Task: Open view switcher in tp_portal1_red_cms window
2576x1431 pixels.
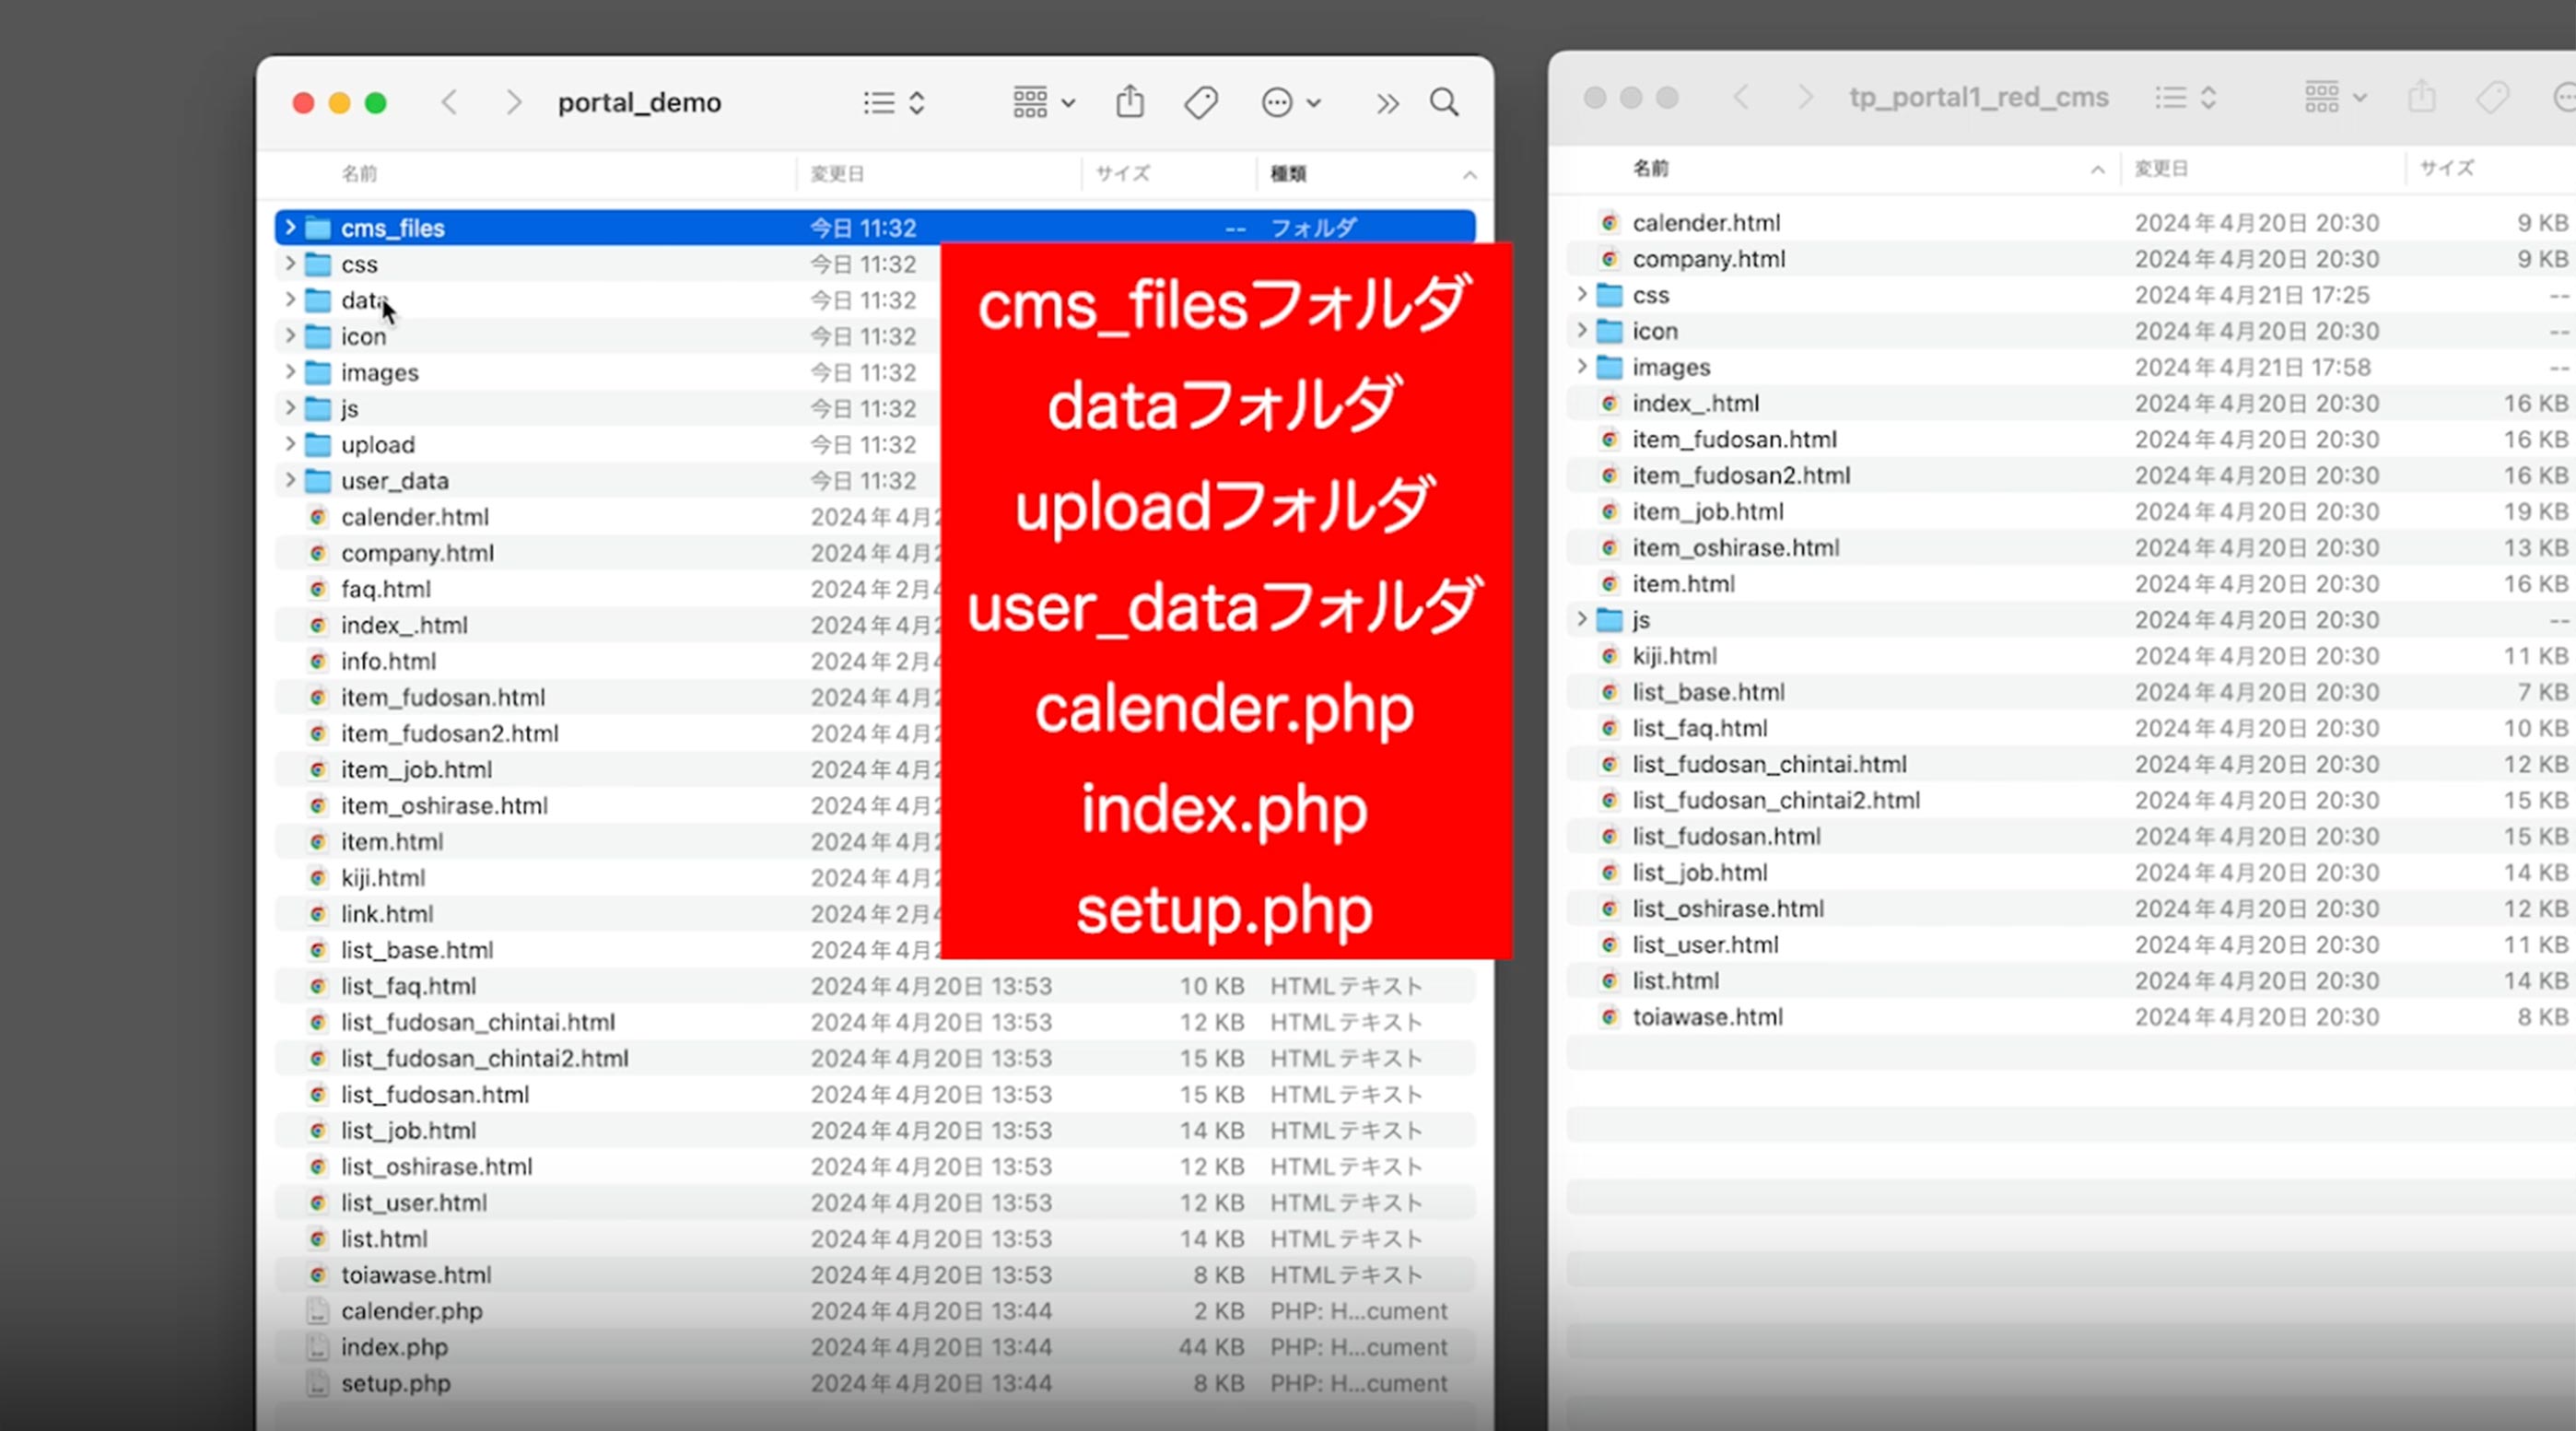Action: 2186,97
